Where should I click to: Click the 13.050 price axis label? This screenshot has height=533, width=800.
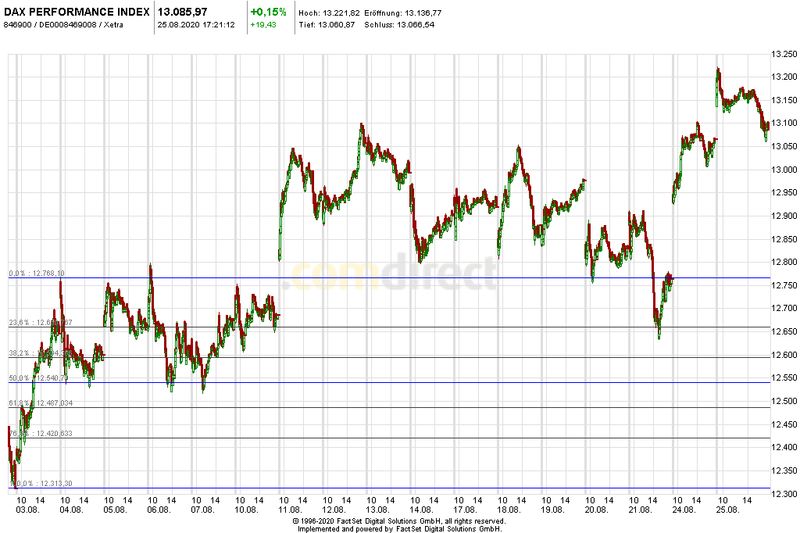[784, 147]
